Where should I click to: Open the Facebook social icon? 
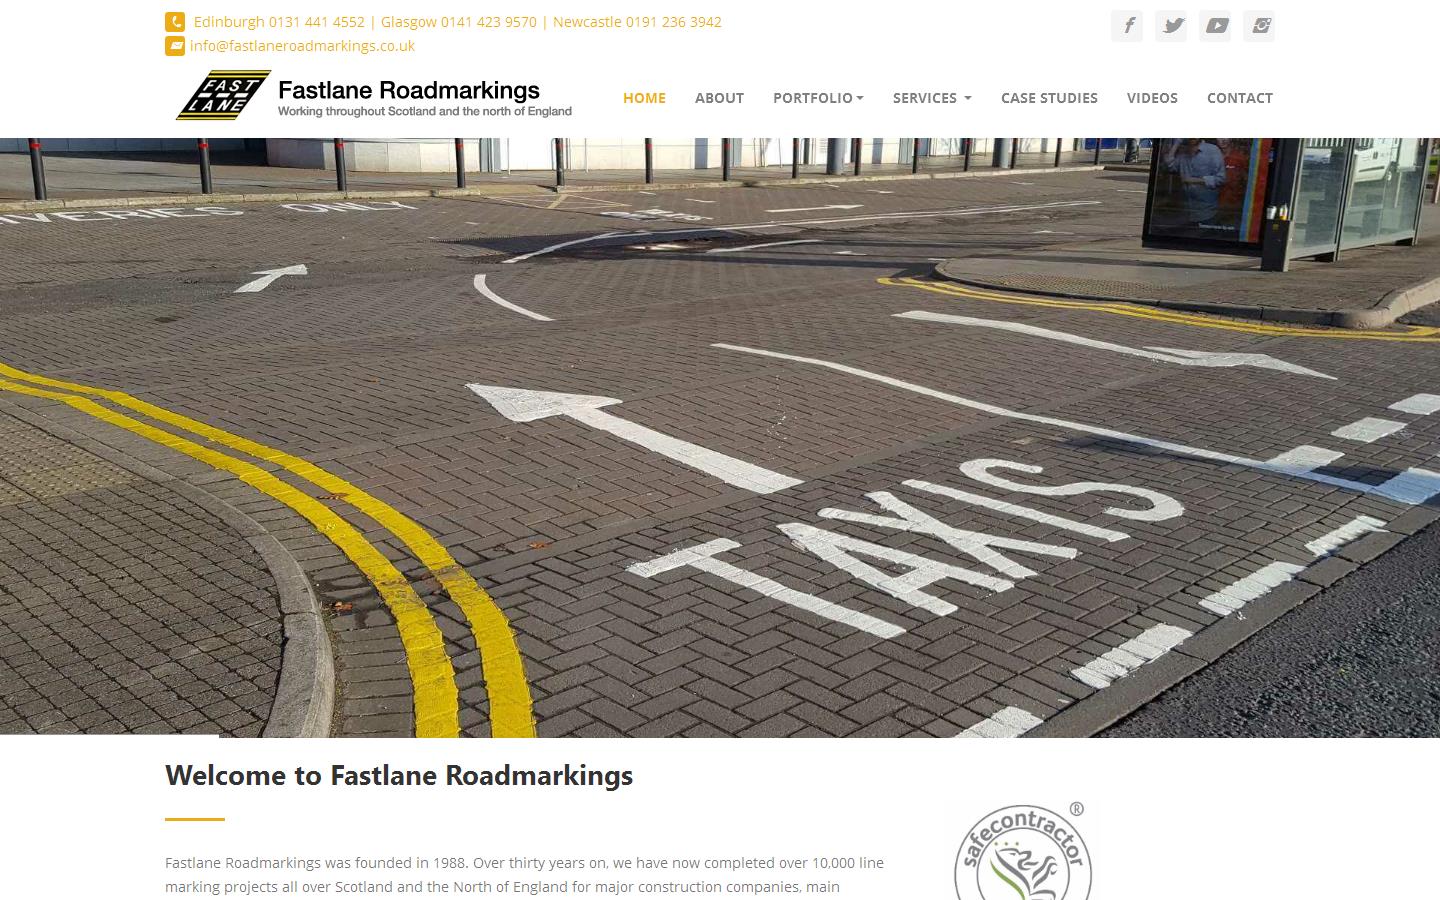point(1127,26)
